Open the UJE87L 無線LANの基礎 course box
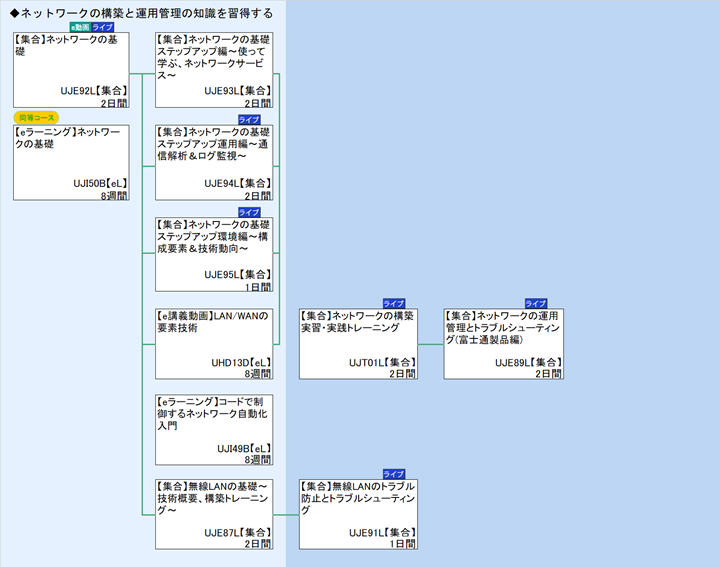This screenshot has height=567, width=720. click(x=214, y=514)
